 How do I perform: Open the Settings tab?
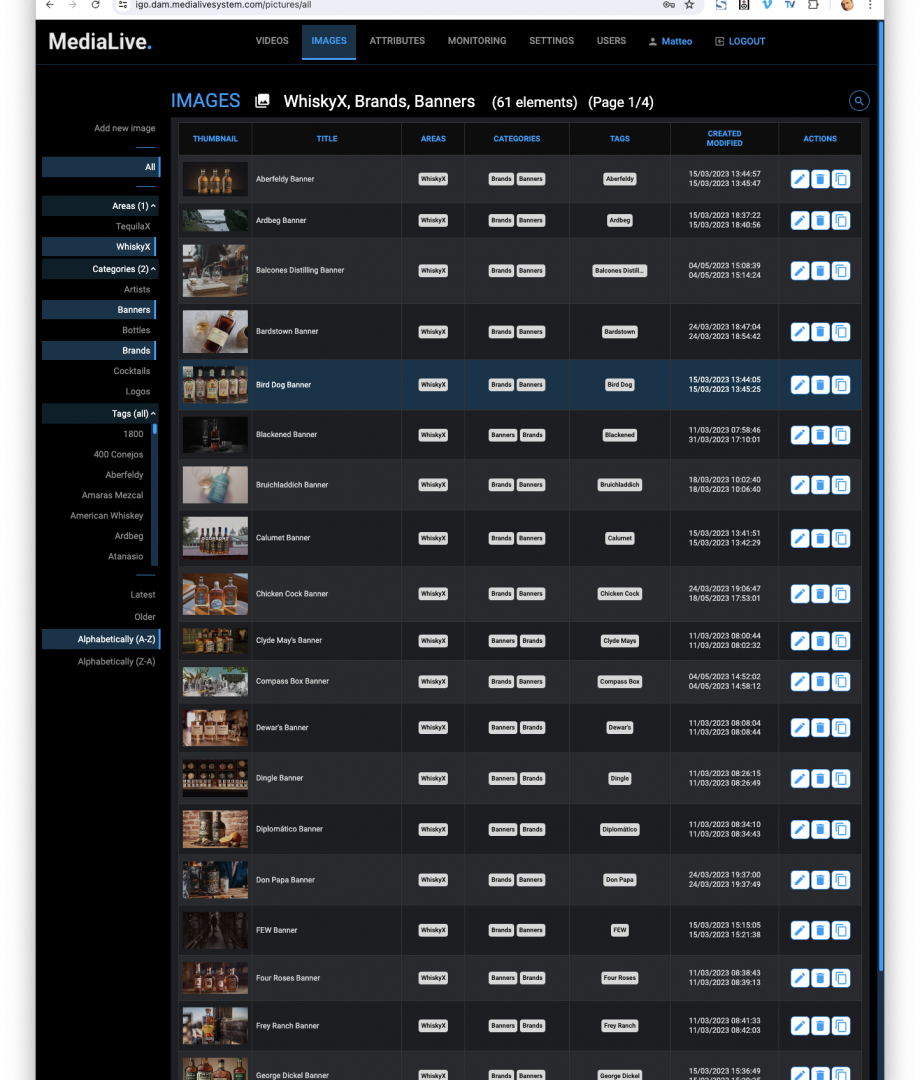pos(552,41)
